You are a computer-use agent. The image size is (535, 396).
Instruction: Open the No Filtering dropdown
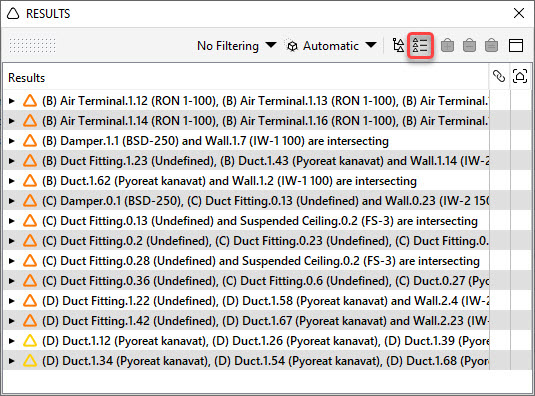(236, 45)
